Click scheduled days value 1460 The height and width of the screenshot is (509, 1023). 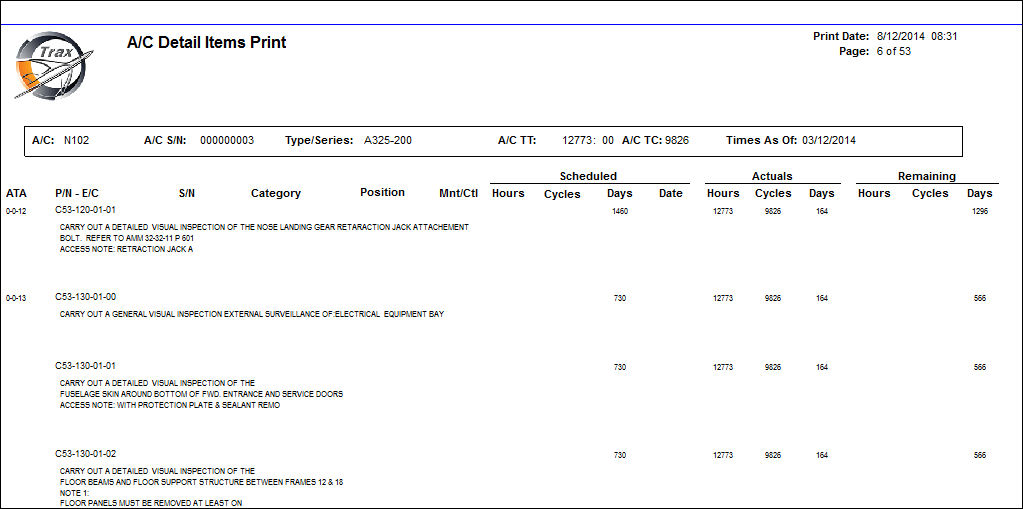click(620, 211)
